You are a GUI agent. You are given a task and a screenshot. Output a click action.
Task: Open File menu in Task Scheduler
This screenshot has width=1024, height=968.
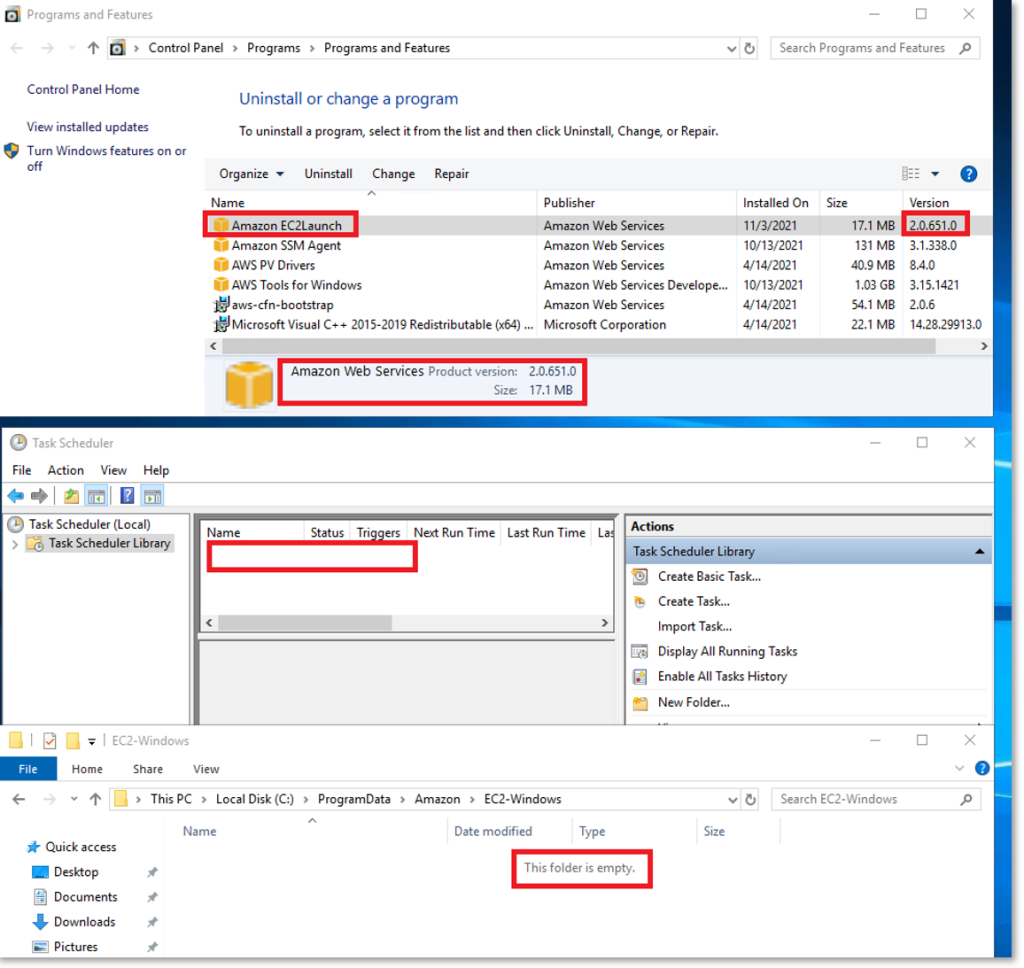click(x=22, y=470)
